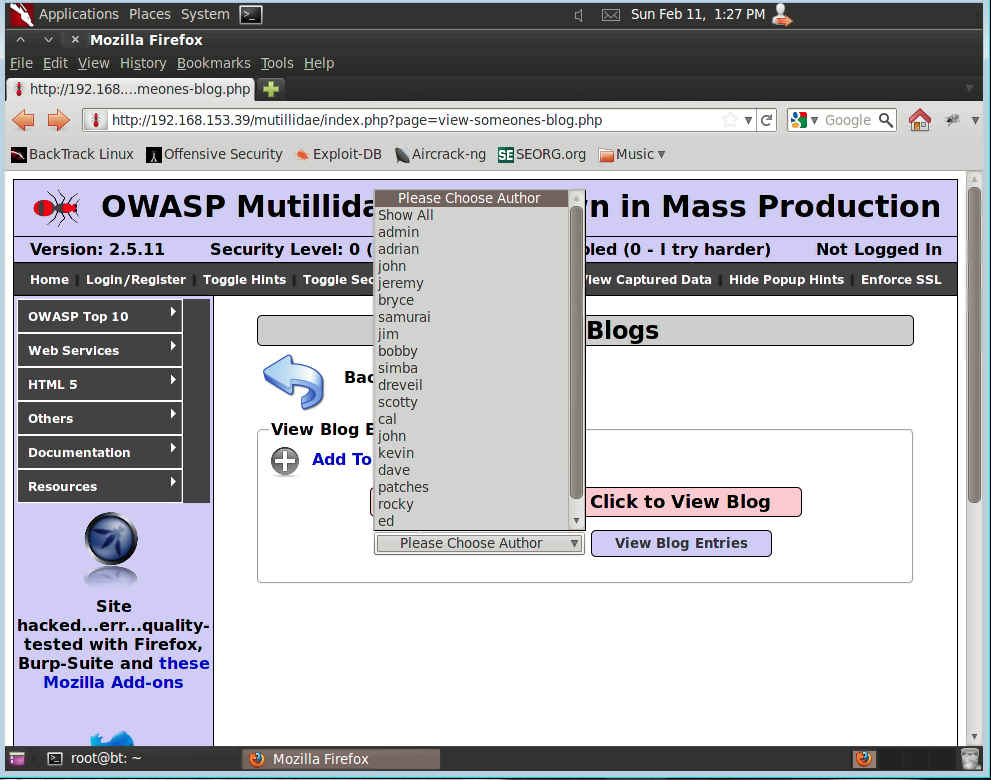991x780 pixels.
Task: Click the bookmark star in URL bar
Action: tap(731, 120)
